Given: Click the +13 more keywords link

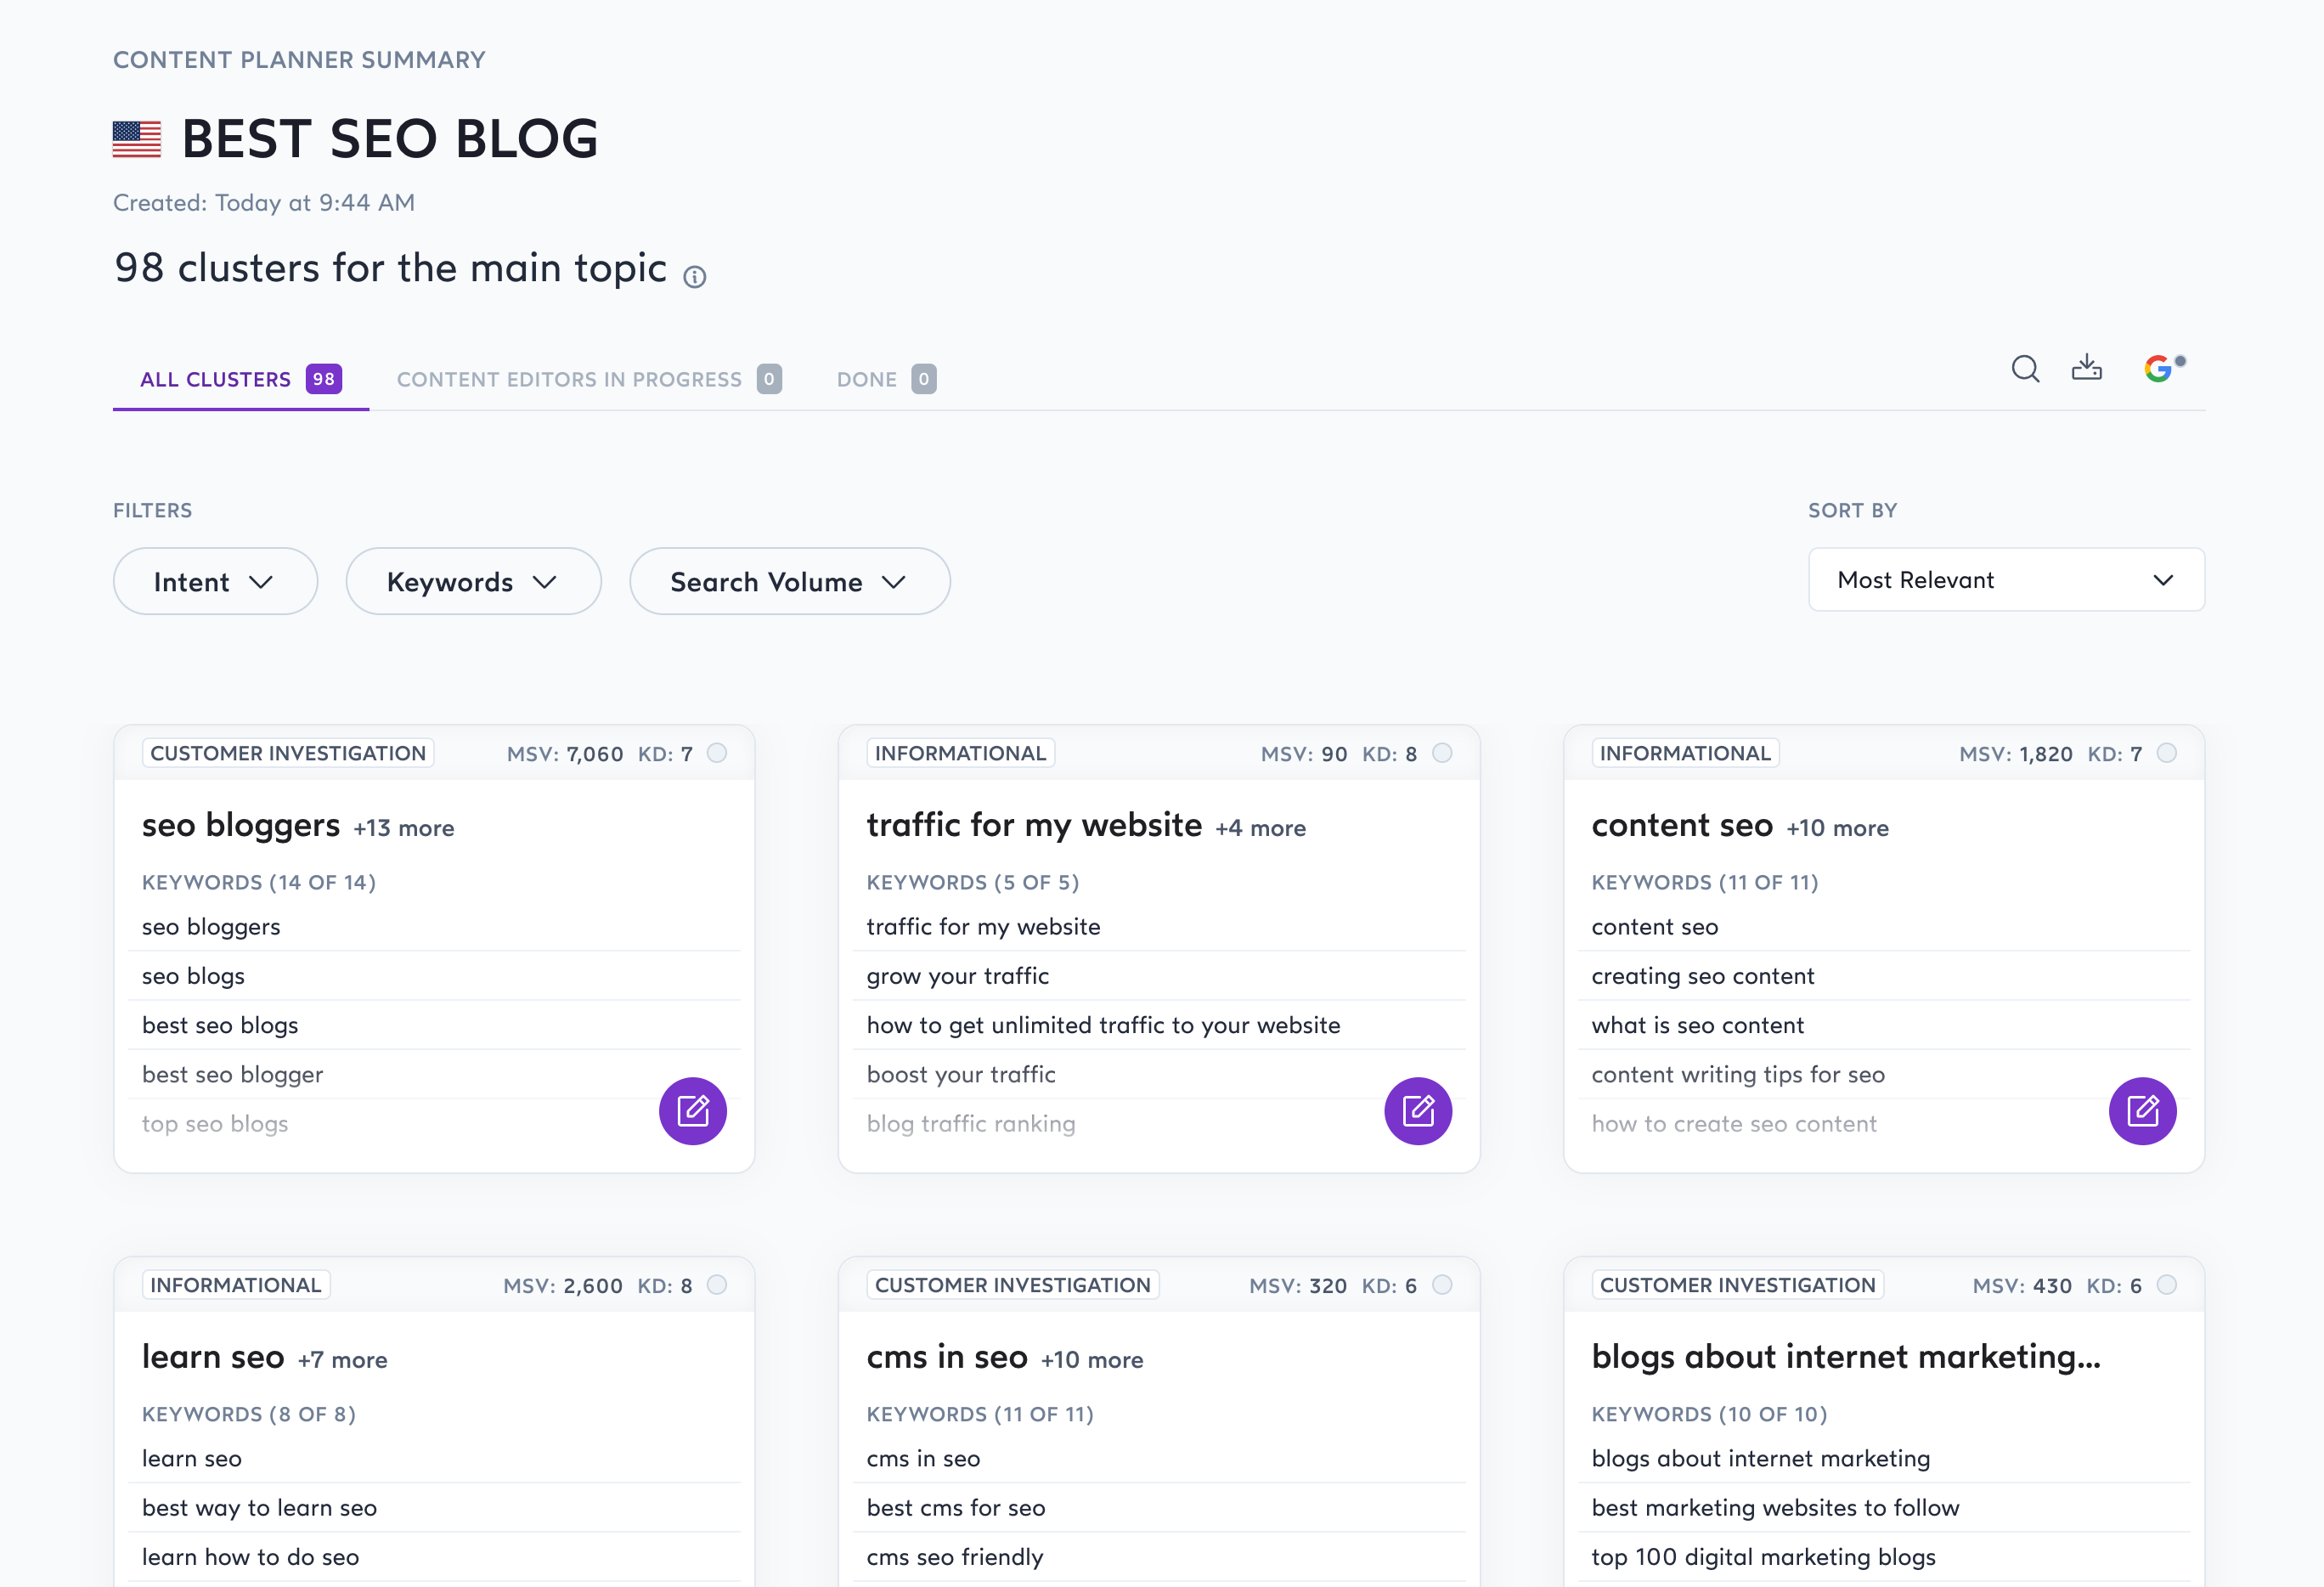Looking at the screenshot, I should pyautogui.click(x=404, y=828).
